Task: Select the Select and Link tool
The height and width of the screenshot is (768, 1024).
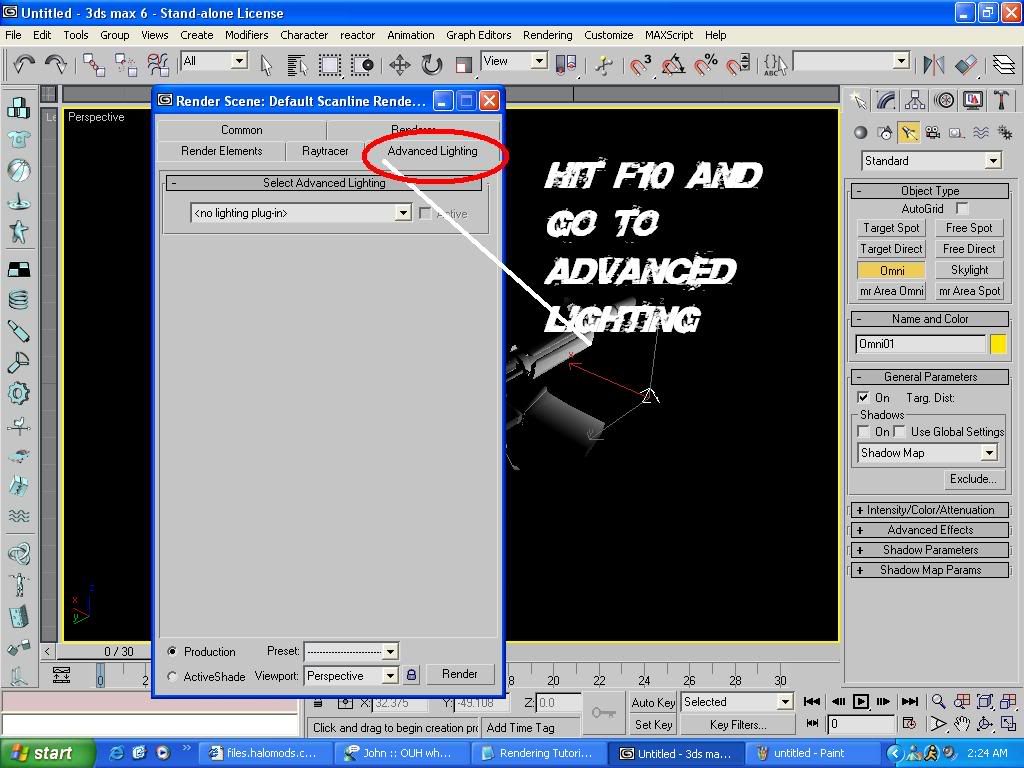Action: pyautogui.click(x=94, y=65)
